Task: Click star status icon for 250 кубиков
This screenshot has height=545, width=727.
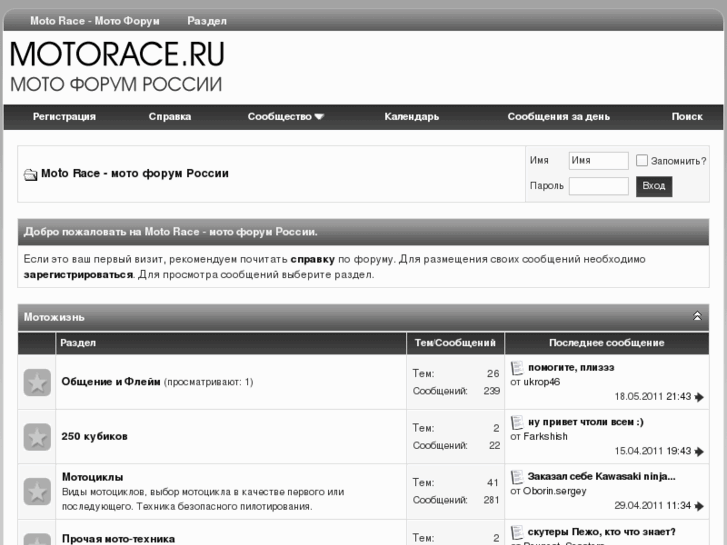Action: (x=37, y=437)
